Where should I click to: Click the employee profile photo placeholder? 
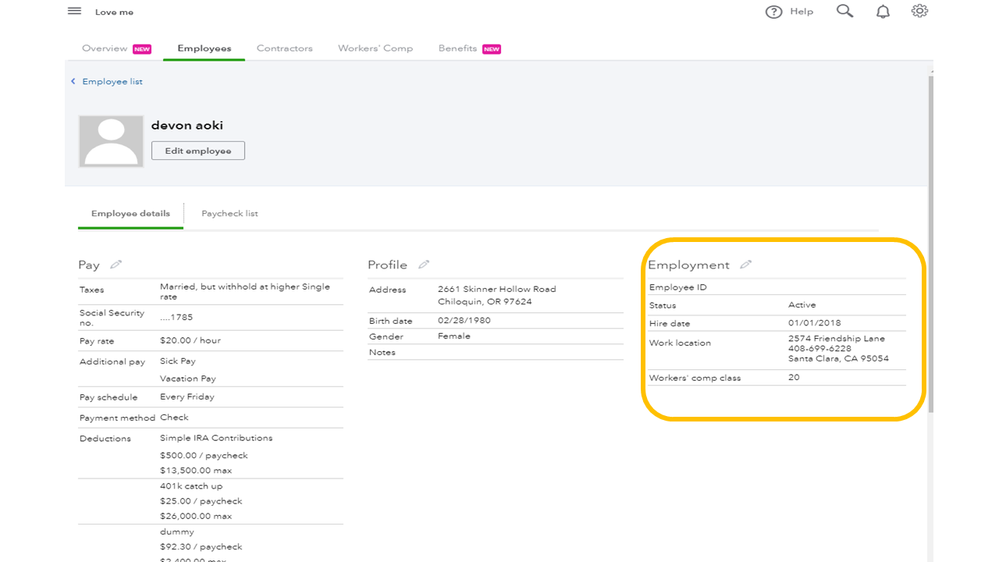pyautogui.click(x=111, y=141)
